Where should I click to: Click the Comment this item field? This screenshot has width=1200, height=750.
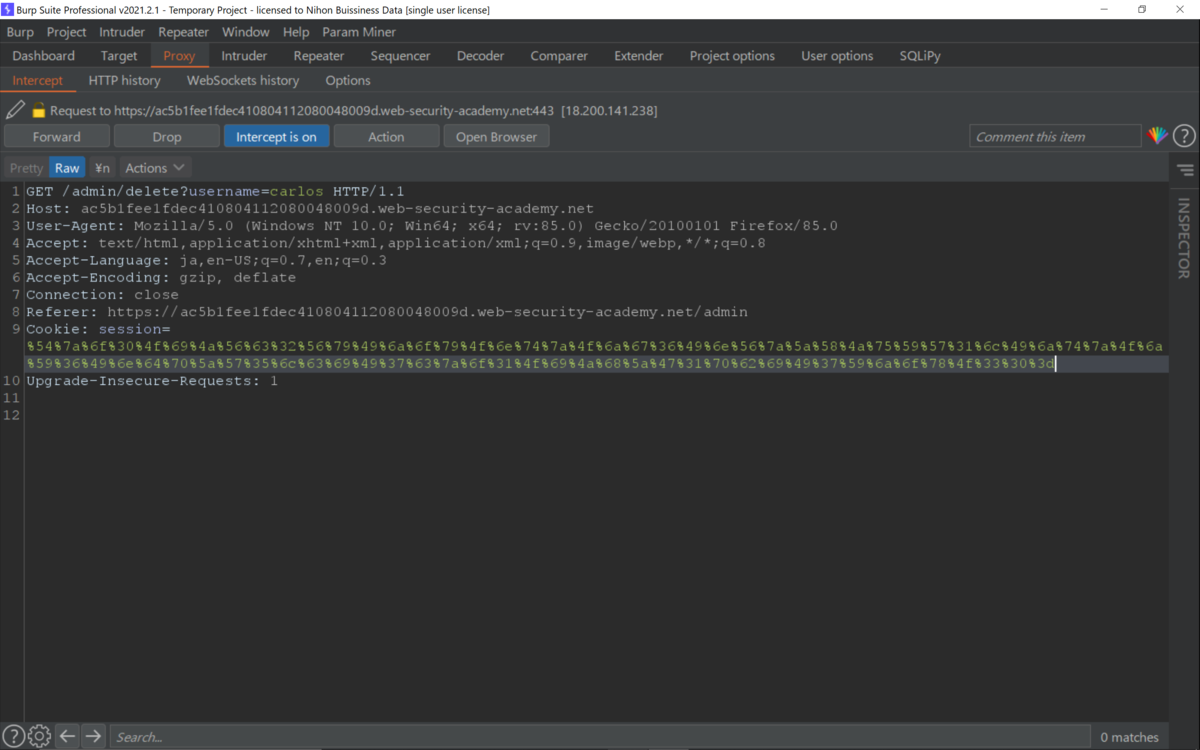click(x=1055, y=137)
